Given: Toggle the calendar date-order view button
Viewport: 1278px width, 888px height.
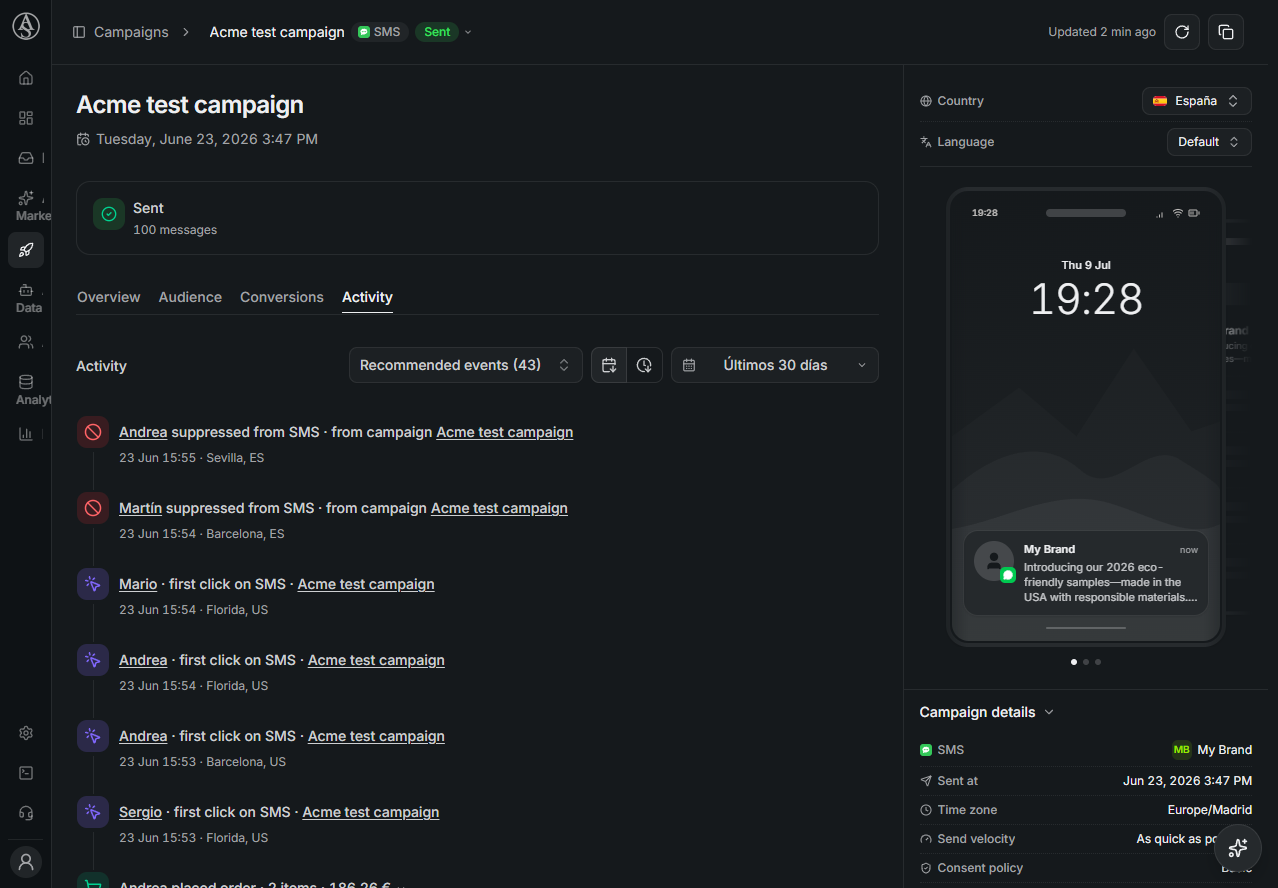Looking at the screenshot, I should coord(609,365).
